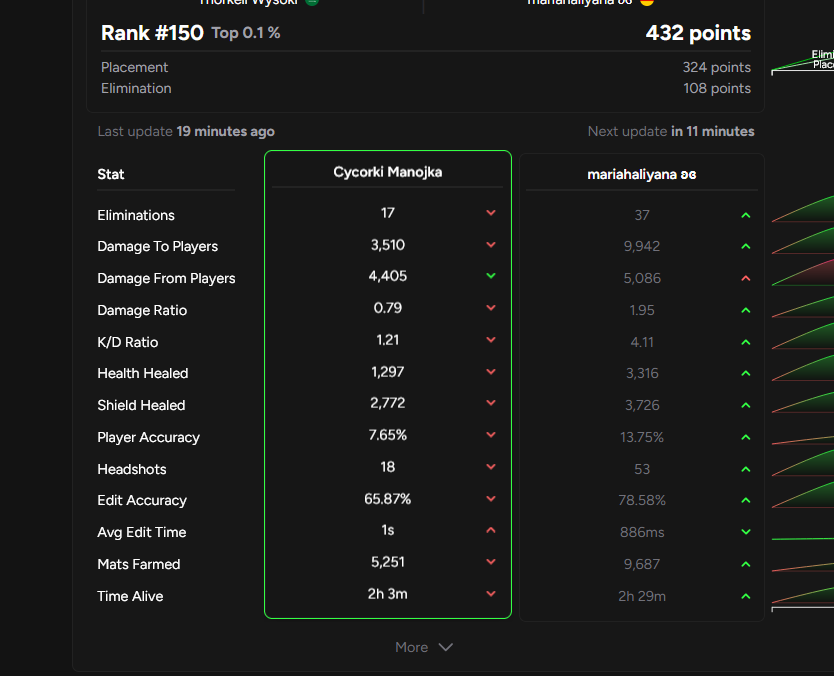Click the green up arrow beside 3,726
This screenshot has width=834, height=676.
(746, 405)
